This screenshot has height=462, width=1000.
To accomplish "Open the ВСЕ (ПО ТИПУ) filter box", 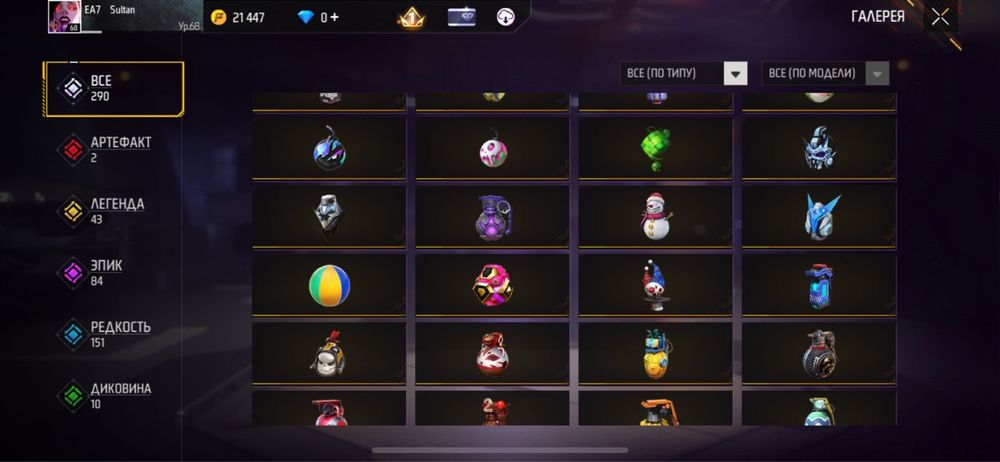I will [x=684, y=73].
